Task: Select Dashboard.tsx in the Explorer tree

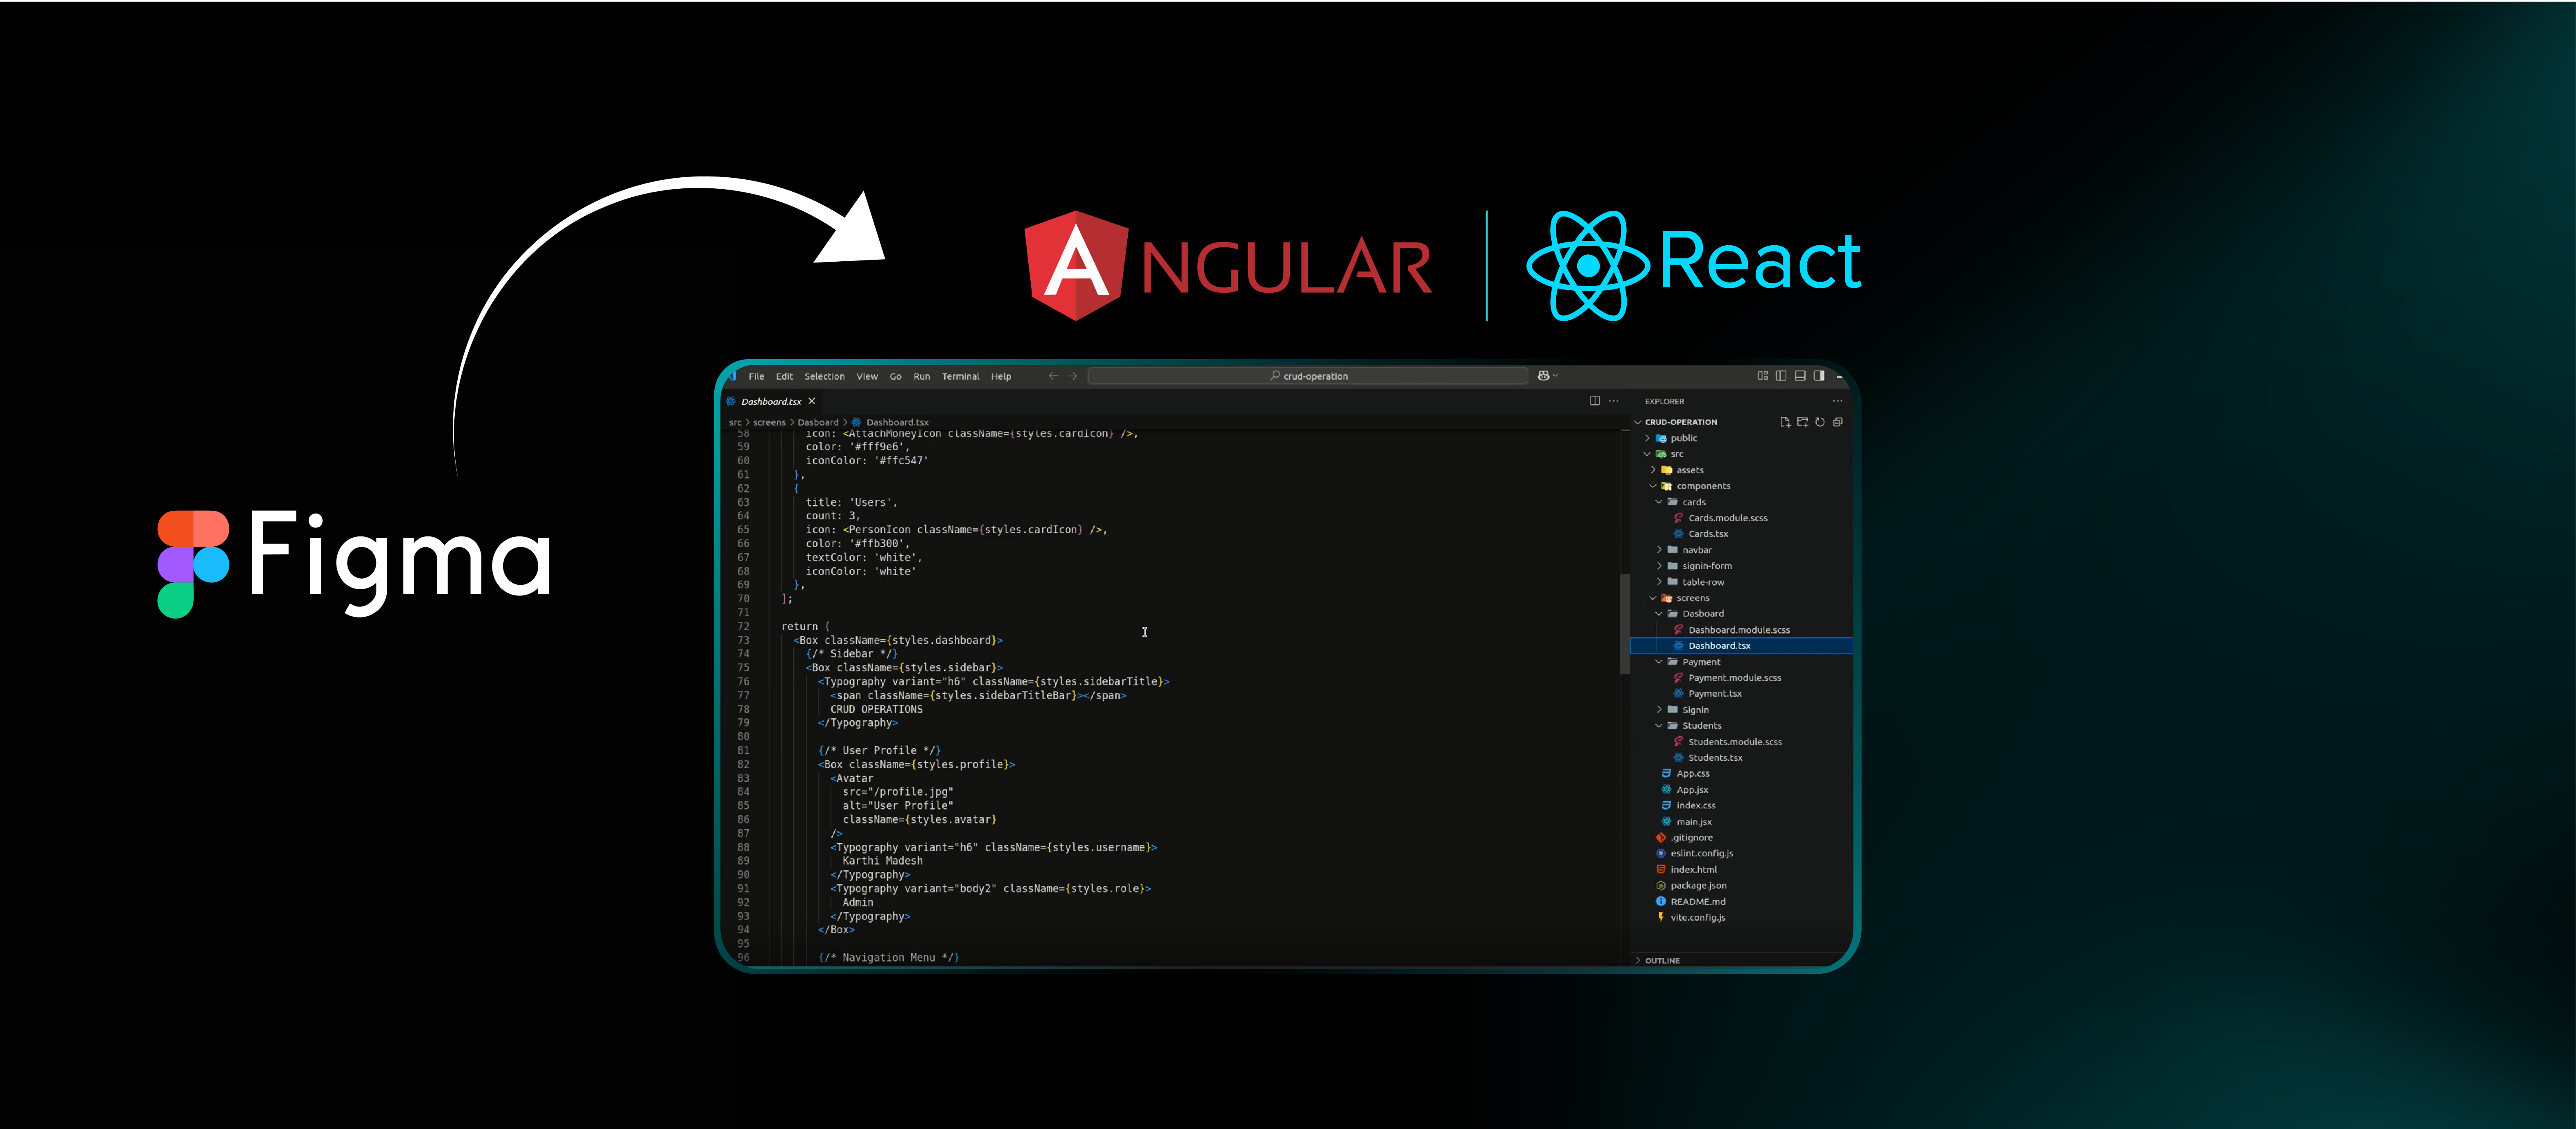Action: point(1742,646)
